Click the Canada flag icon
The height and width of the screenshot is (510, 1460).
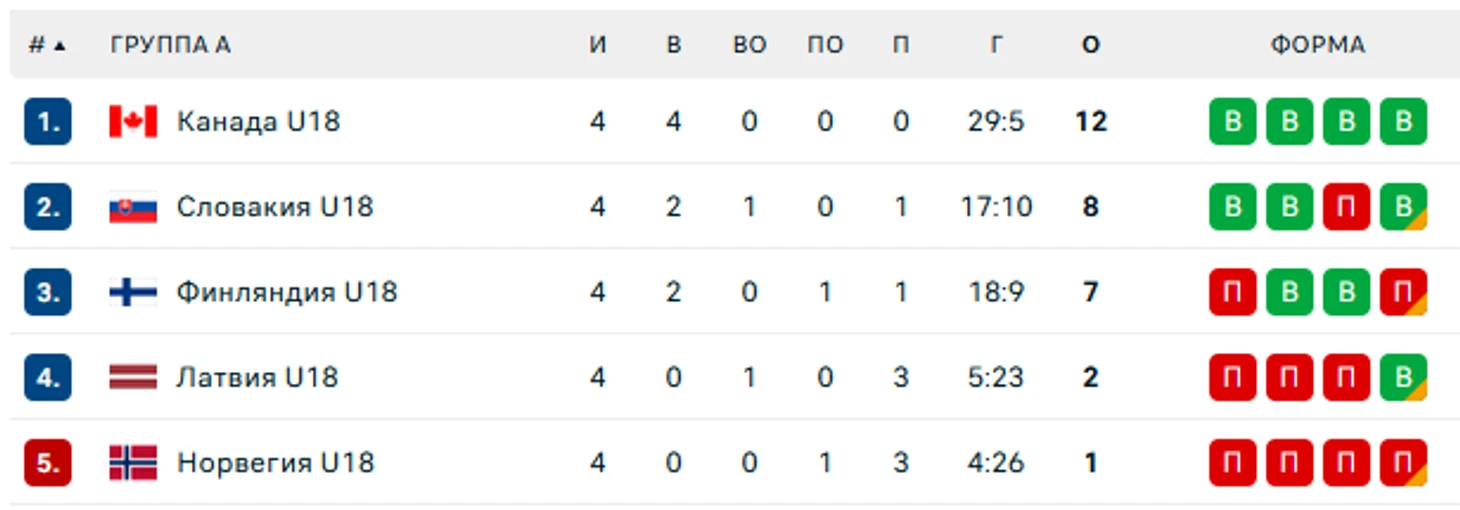pyautogui.click(x=133, y=122)
